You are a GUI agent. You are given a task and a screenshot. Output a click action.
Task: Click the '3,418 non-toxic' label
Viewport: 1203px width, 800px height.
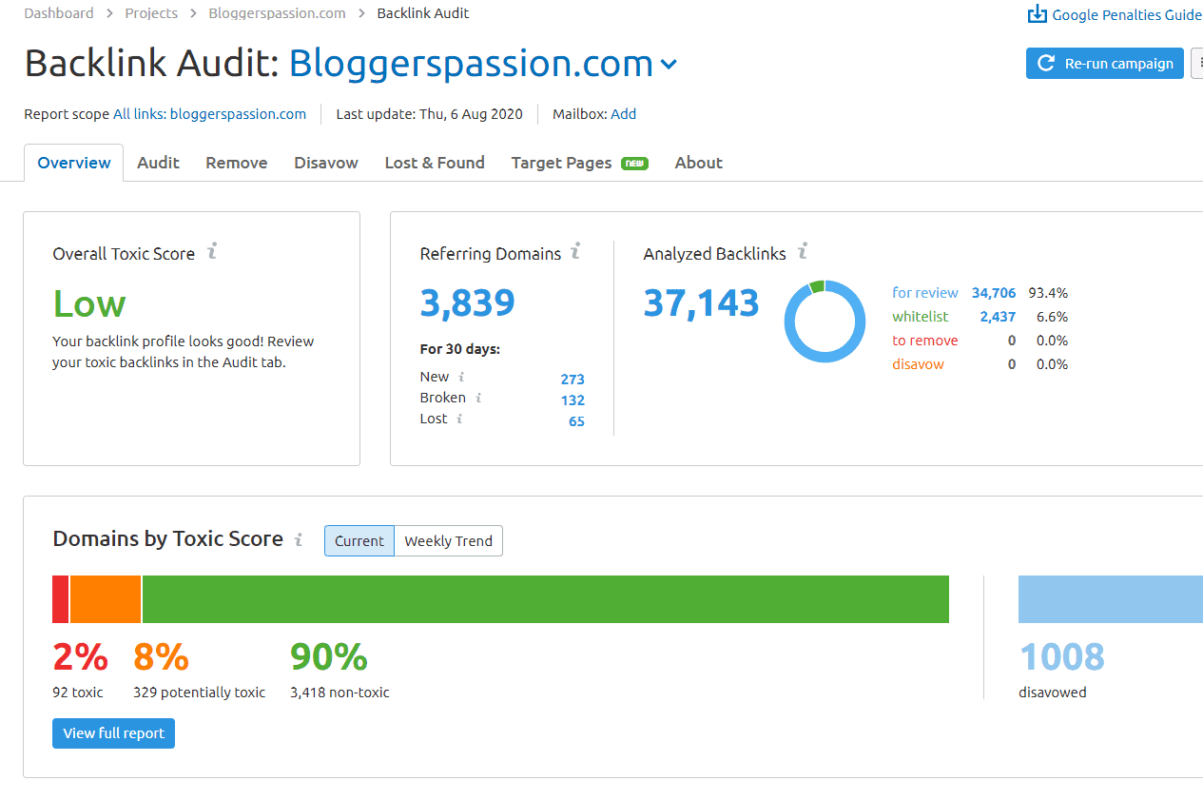coord(340,692)
